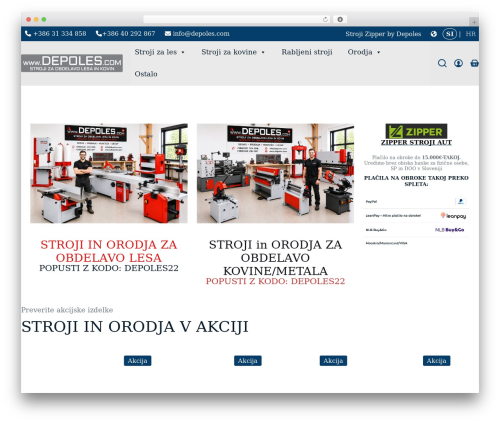The image size is (500, 423).
Task: Open the shopping basket icon
Action: click(474, 63)
